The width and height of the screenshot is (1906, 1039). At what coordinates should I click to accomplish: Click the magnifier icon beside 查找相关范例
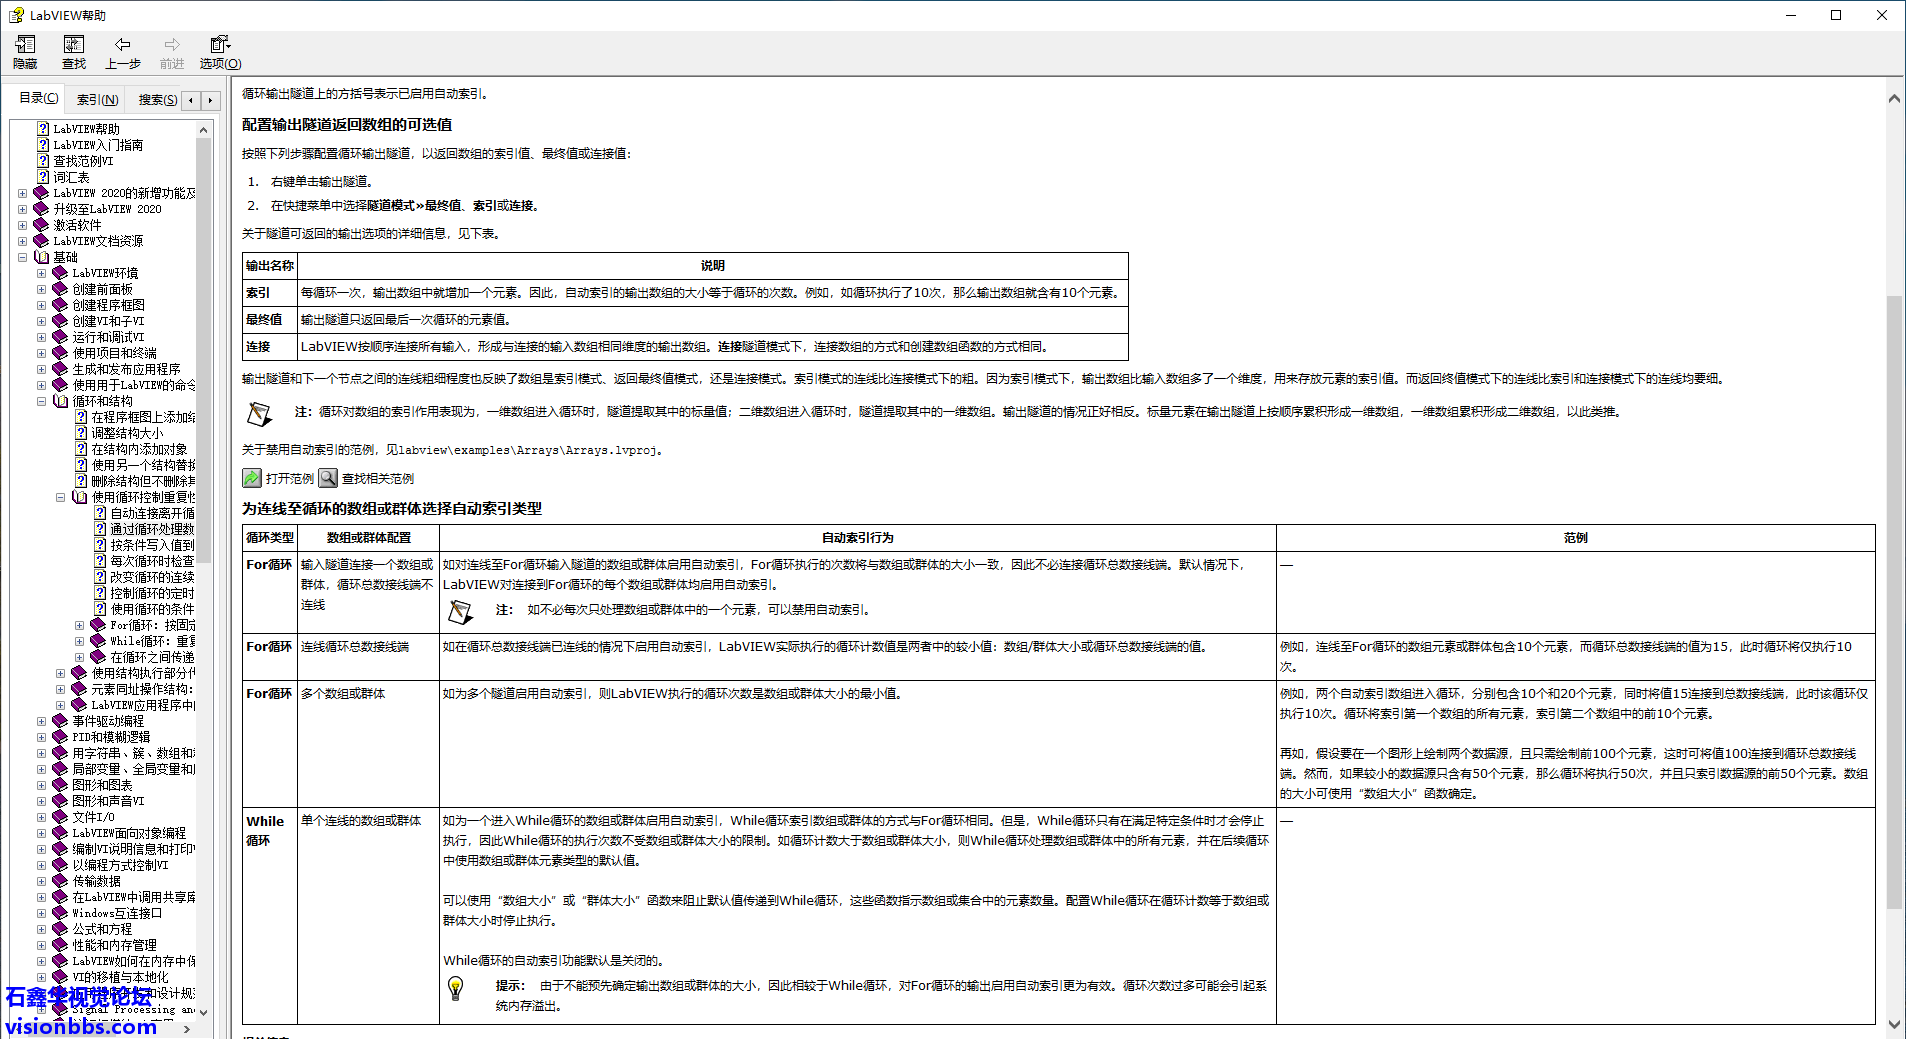[x=328, y=479]
